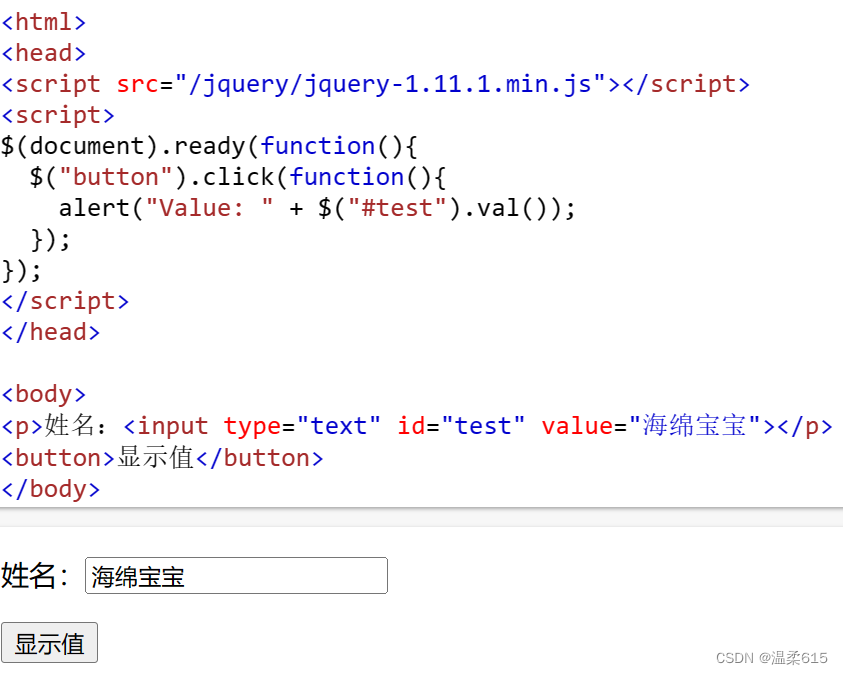The image size is (843, 675).
Task: Click the </head> closing tag
Action: tap(50, 332)
